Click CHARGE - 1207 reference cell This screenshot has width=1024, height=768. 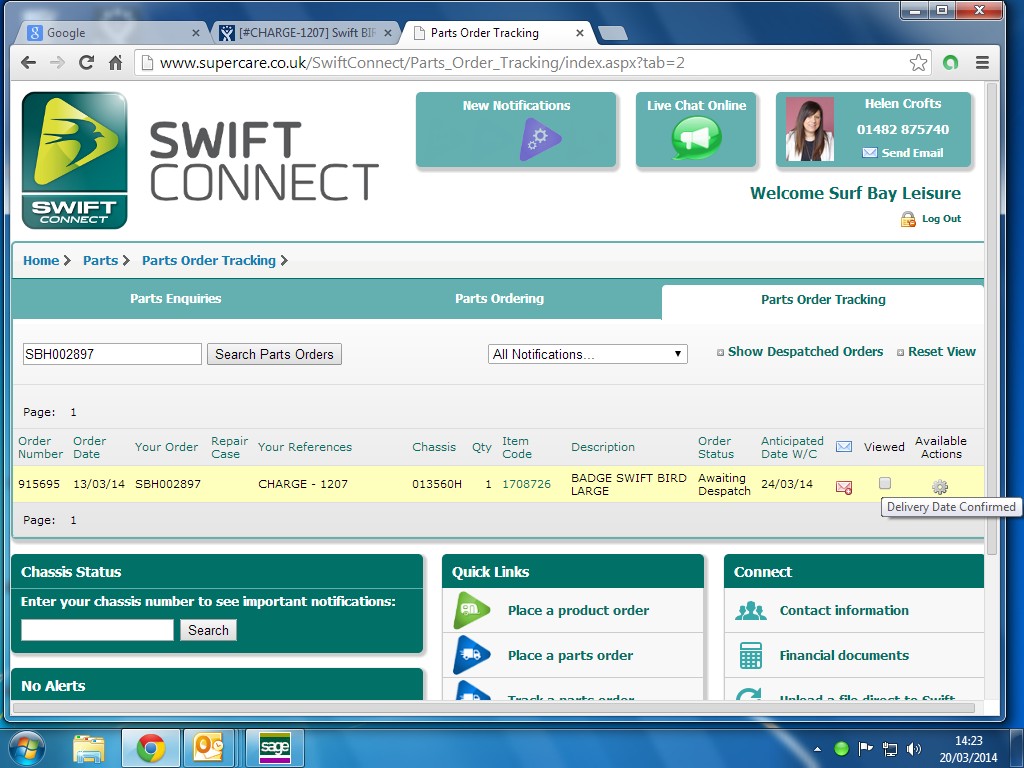[303, 484]
